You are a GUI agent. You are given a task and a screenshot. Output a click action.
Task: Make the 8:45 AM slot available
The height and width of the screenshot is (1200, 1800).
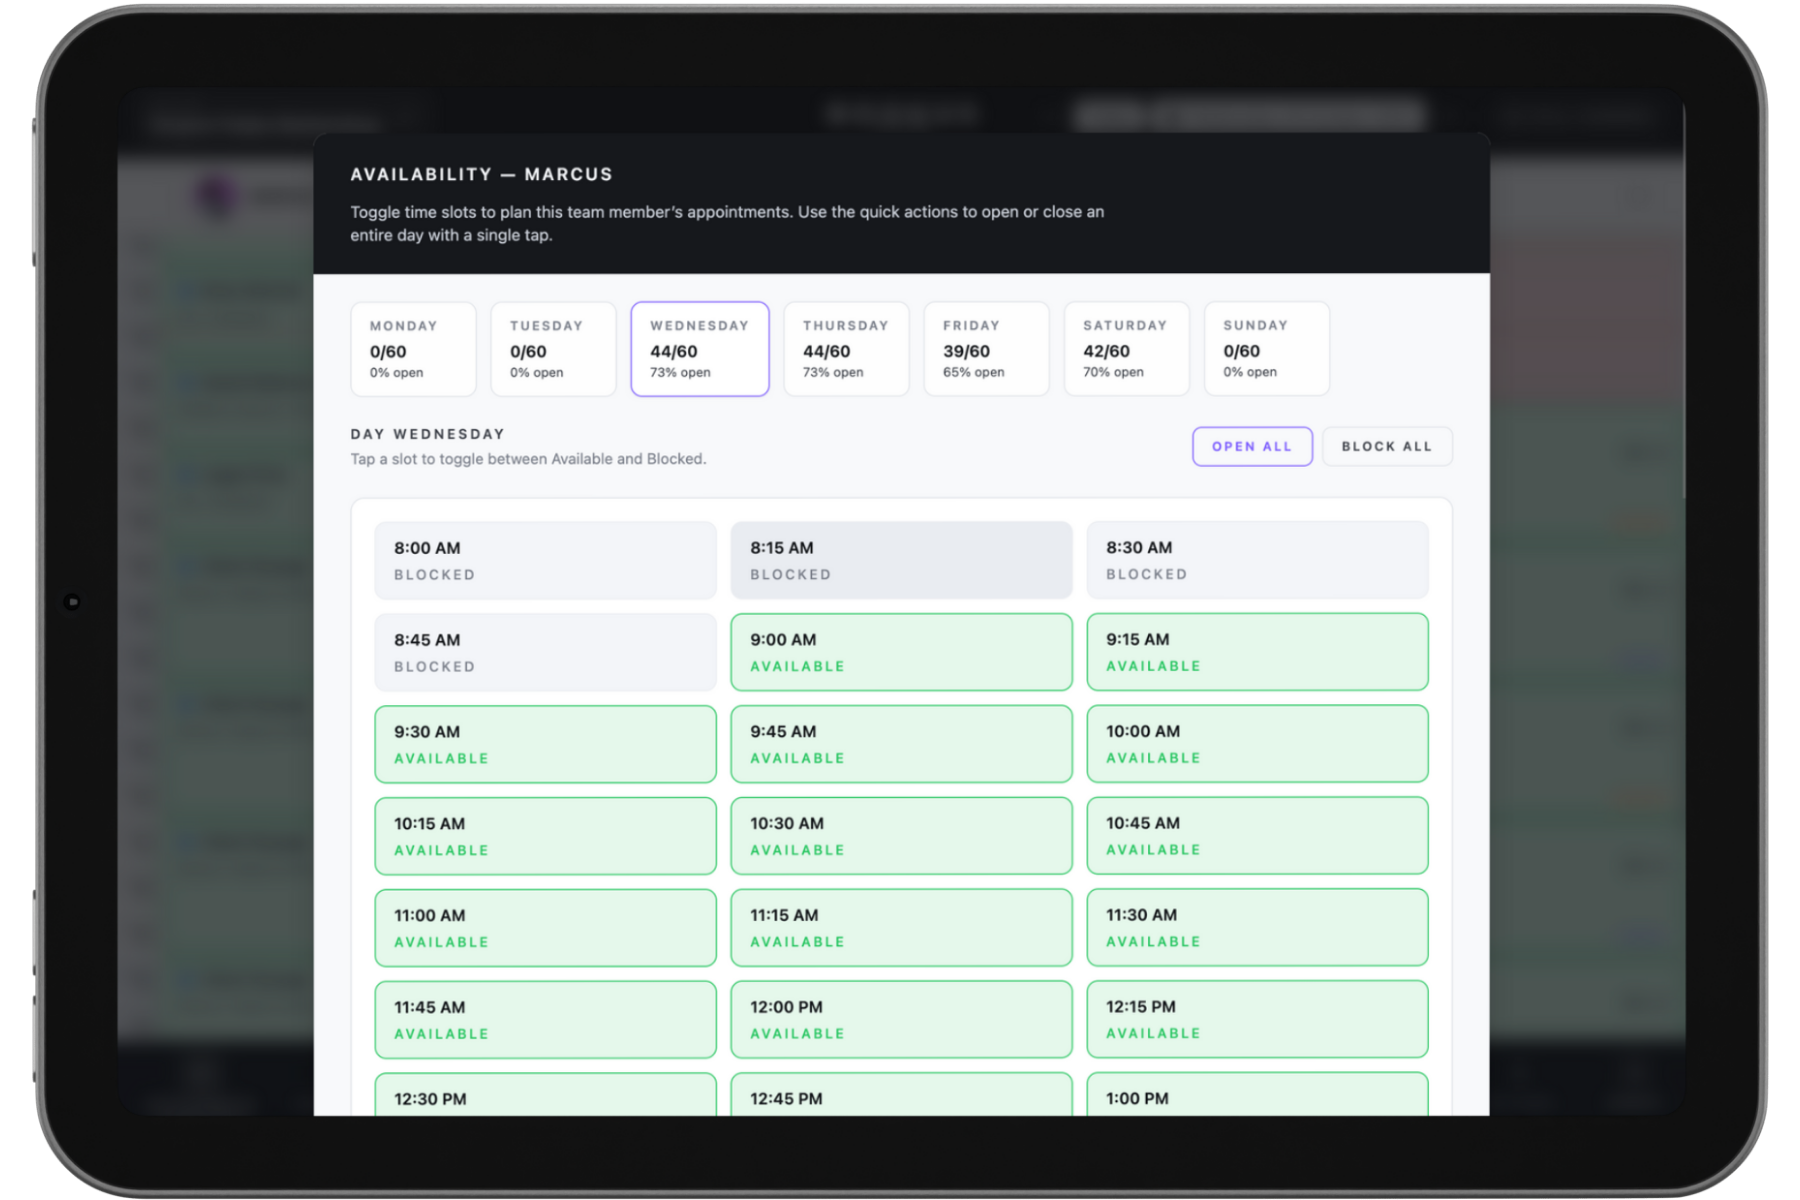[x=545, y=652]
